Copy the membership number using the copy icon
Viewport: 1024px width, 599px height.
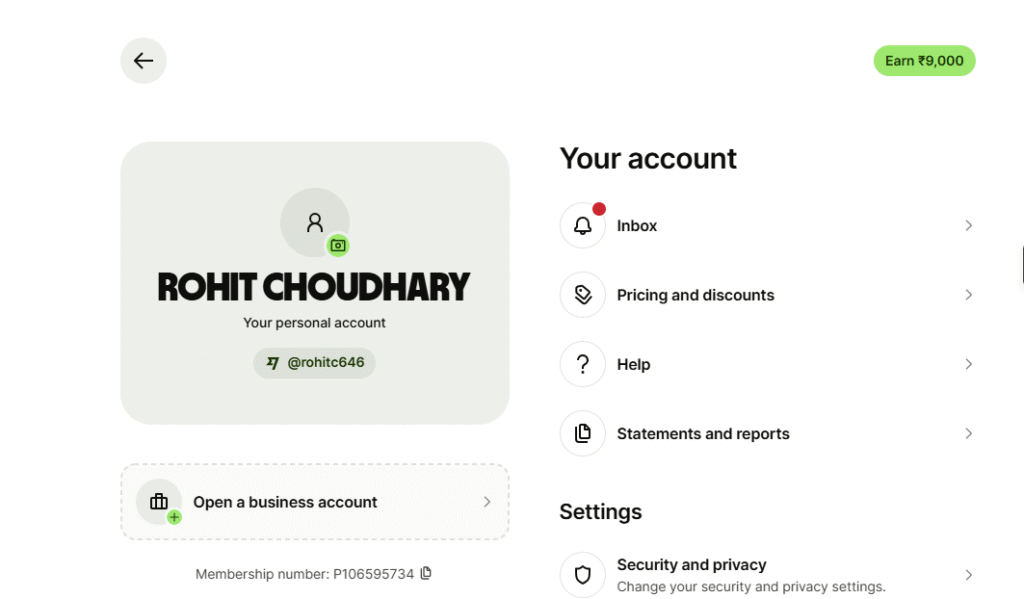(427, 574)
